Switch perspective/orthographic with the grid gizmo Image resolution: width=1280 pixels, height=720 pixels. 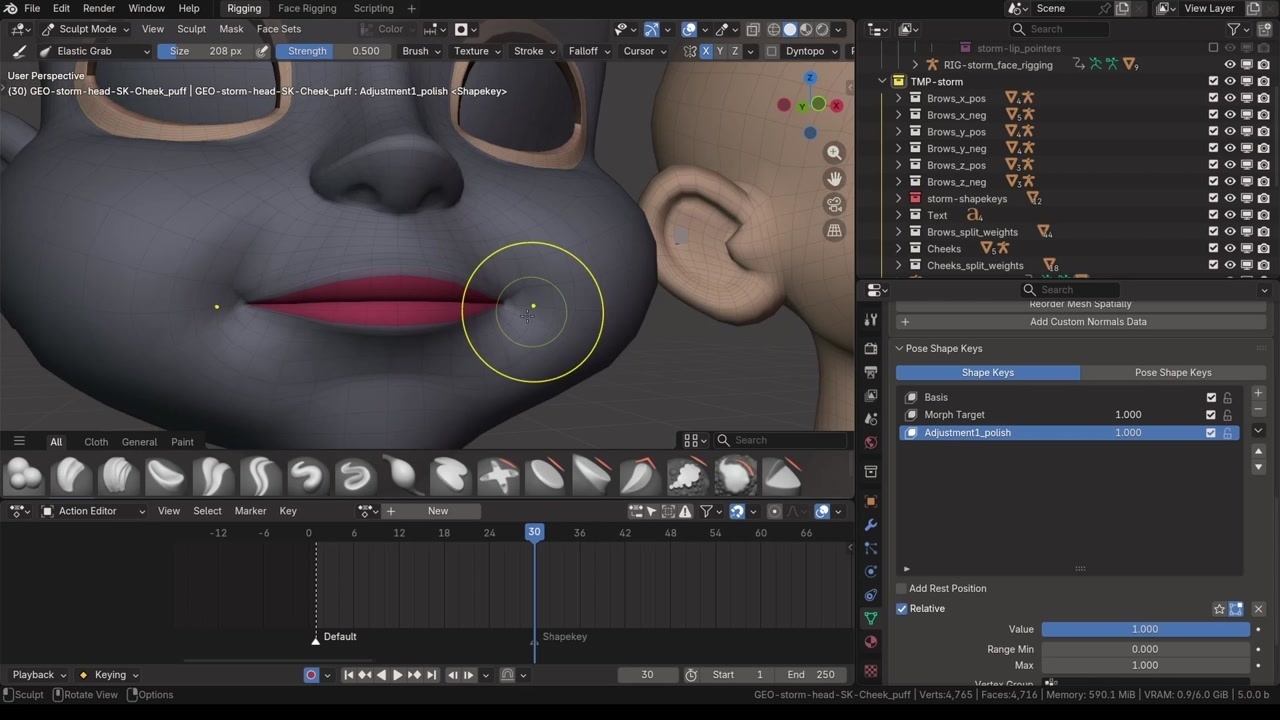(x=834, y=230)
